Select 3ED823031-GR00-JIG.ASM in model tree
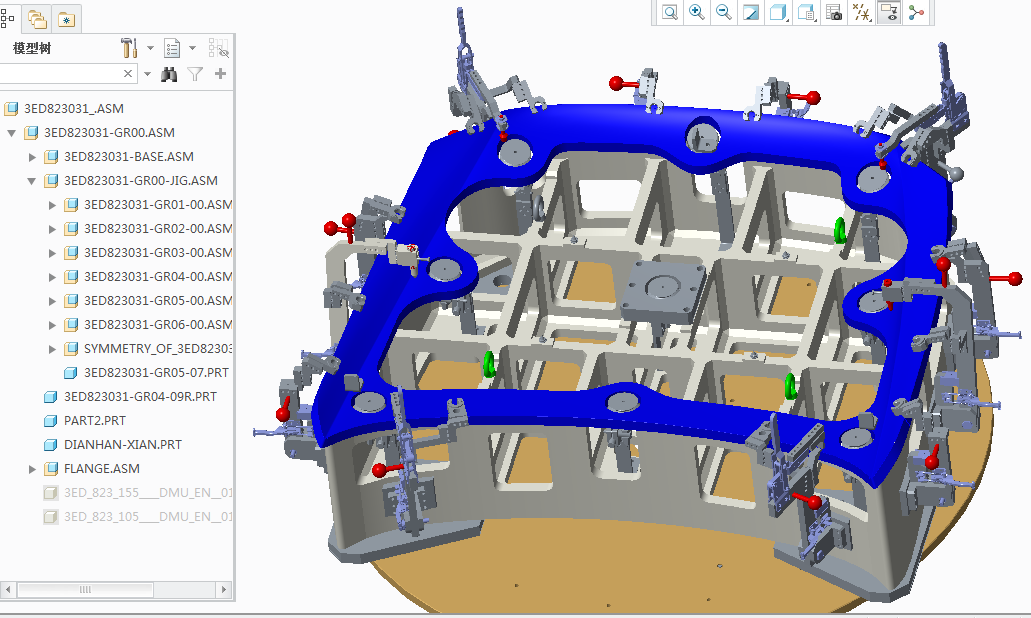Screen dimensions: 1031x618 click(141, 181)
